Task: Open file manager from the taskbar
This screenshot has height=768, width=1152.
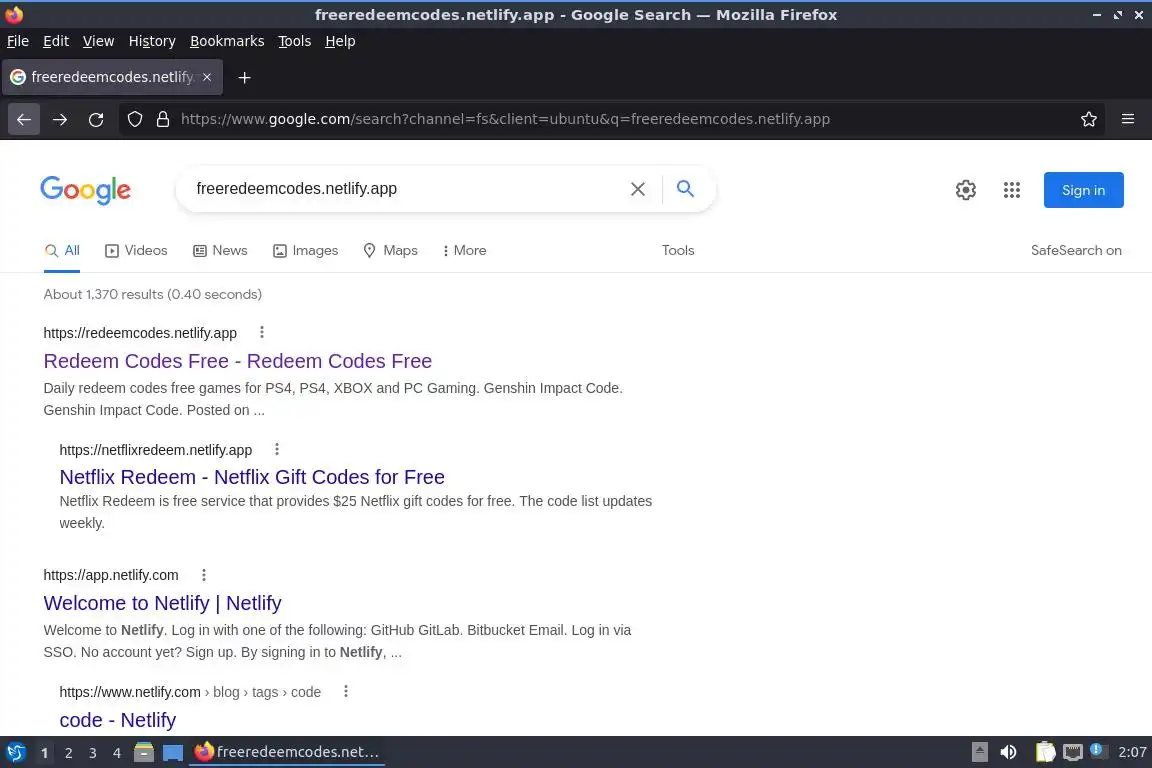Action: pyautogui.click(x=144, y=753)
